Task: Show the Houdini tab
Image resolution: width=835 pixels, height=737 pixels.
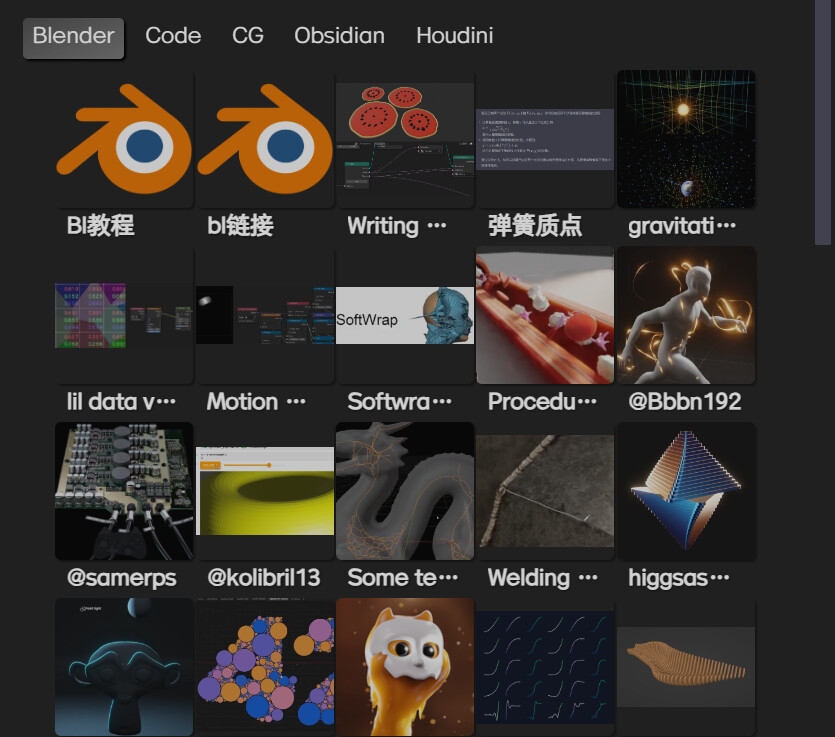Action: 455,36
